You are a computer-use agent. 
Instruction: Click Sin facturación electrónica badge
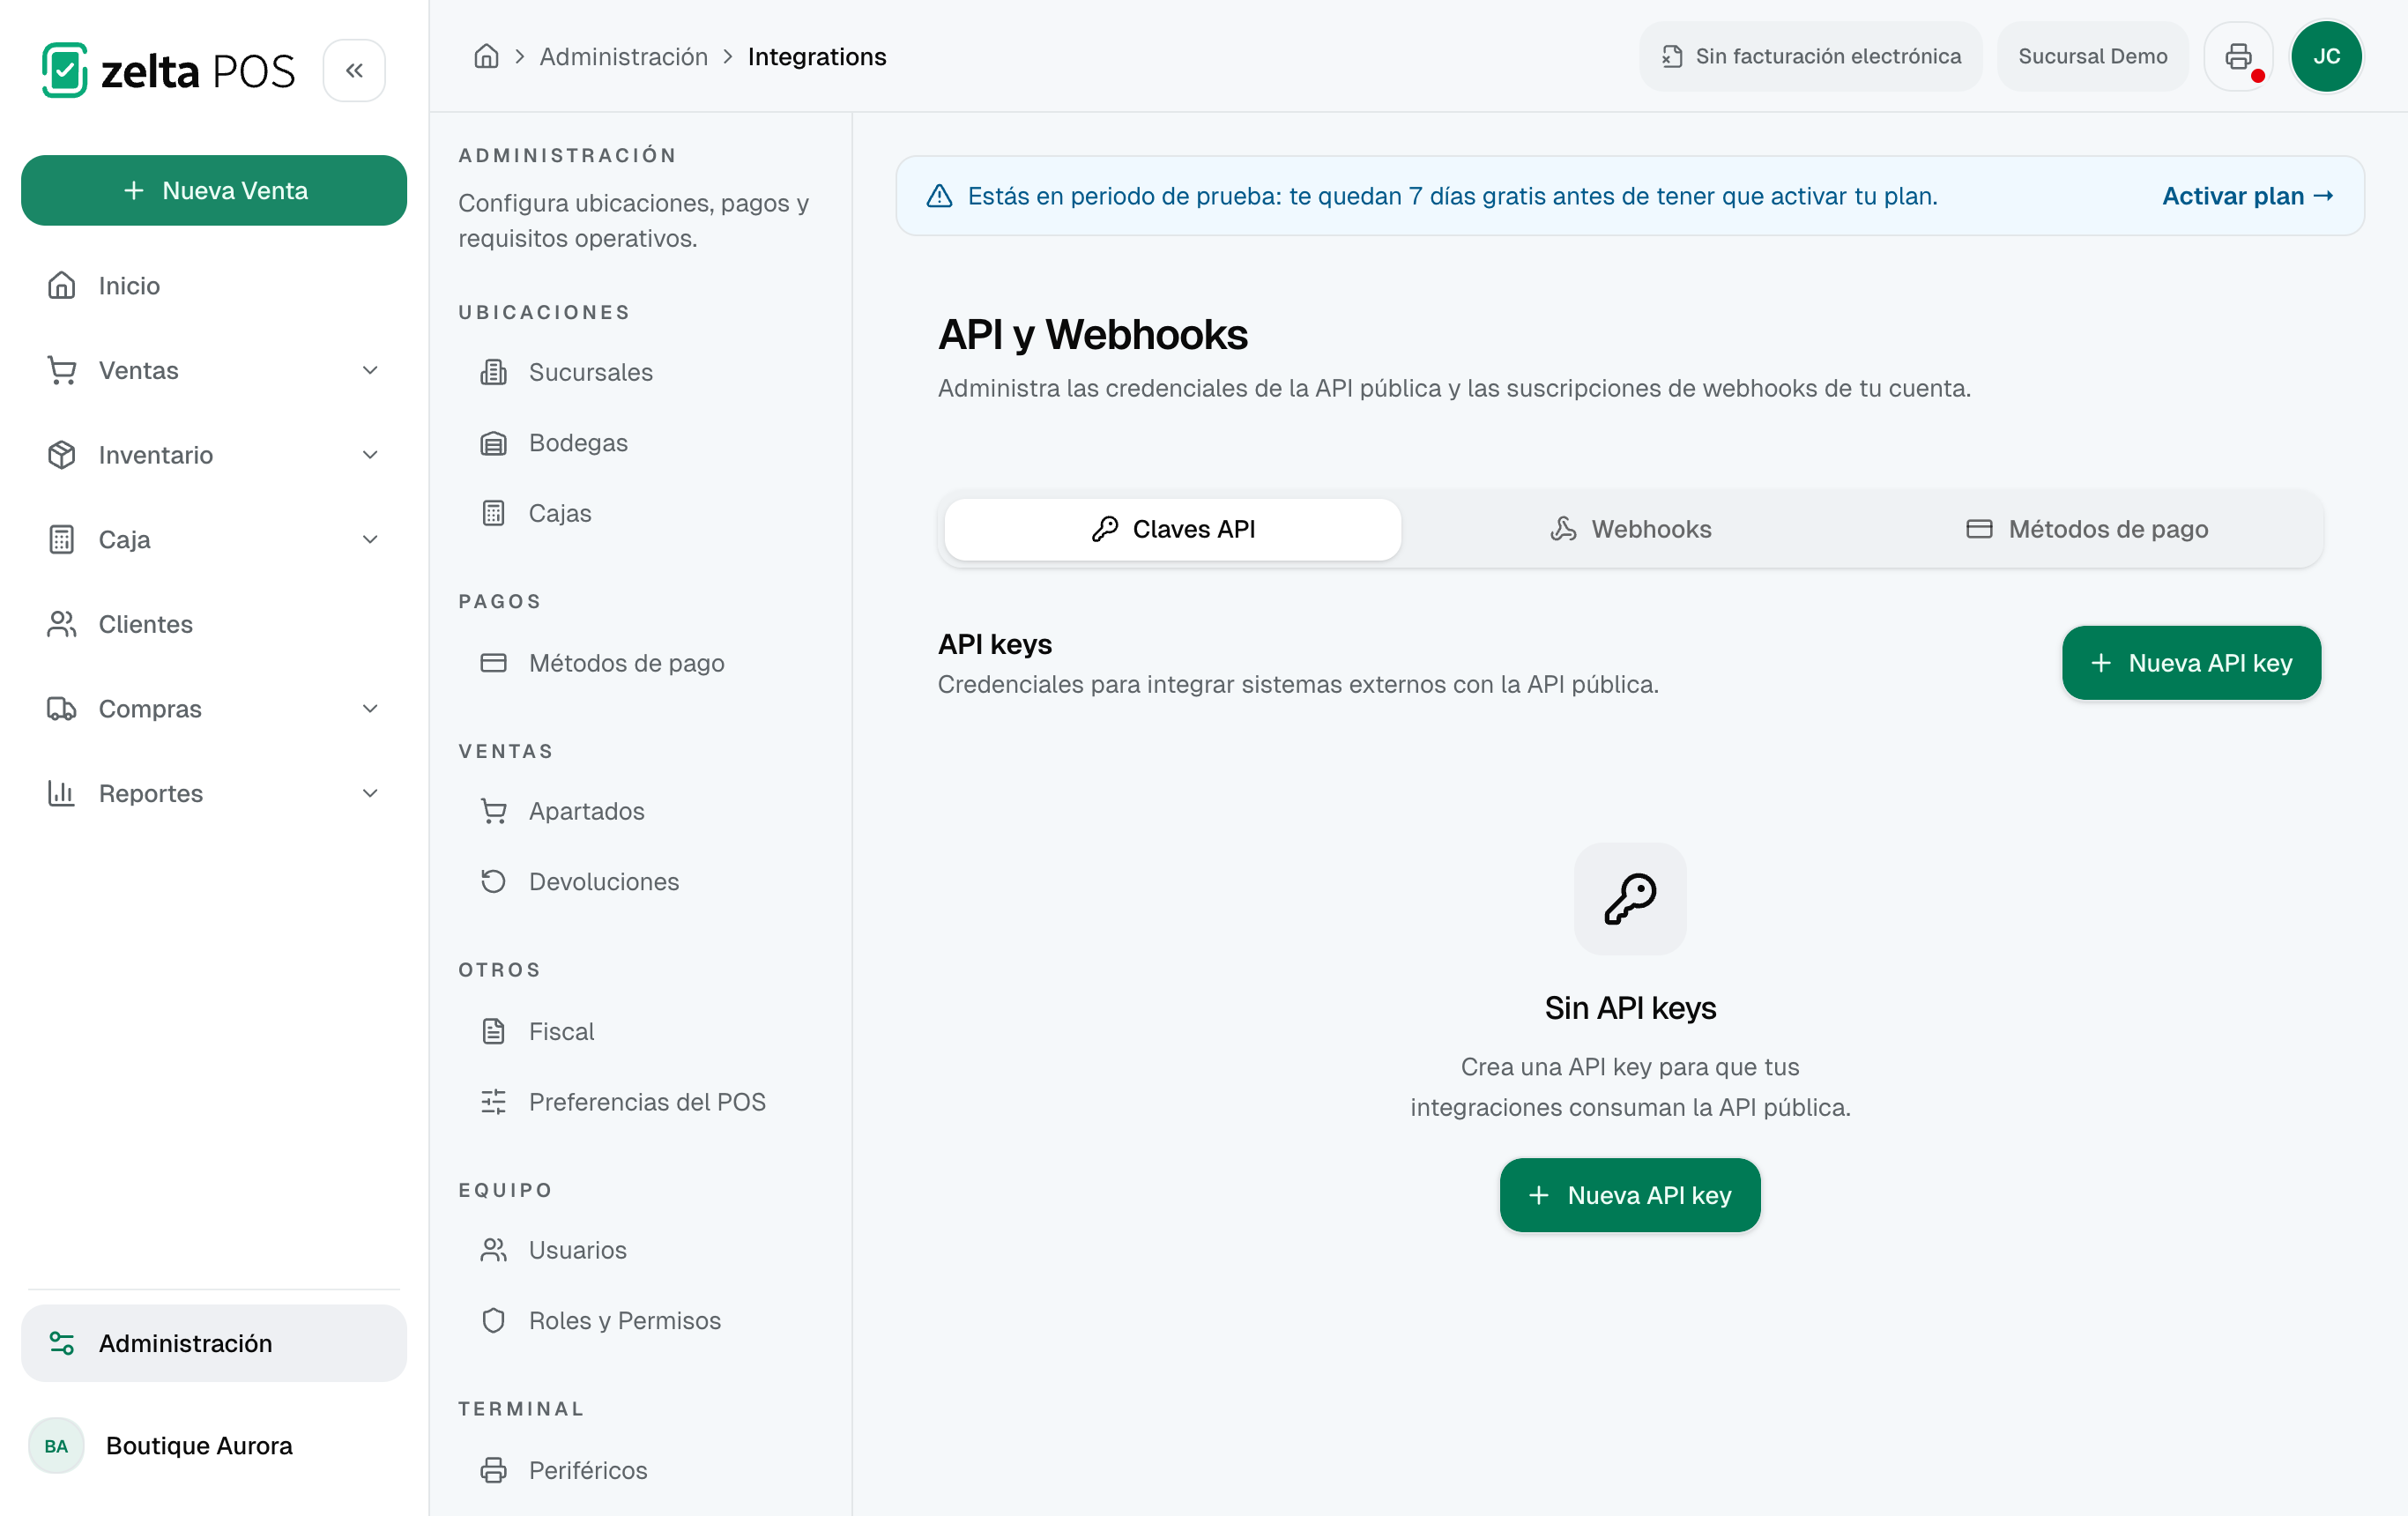[1810, 56]
